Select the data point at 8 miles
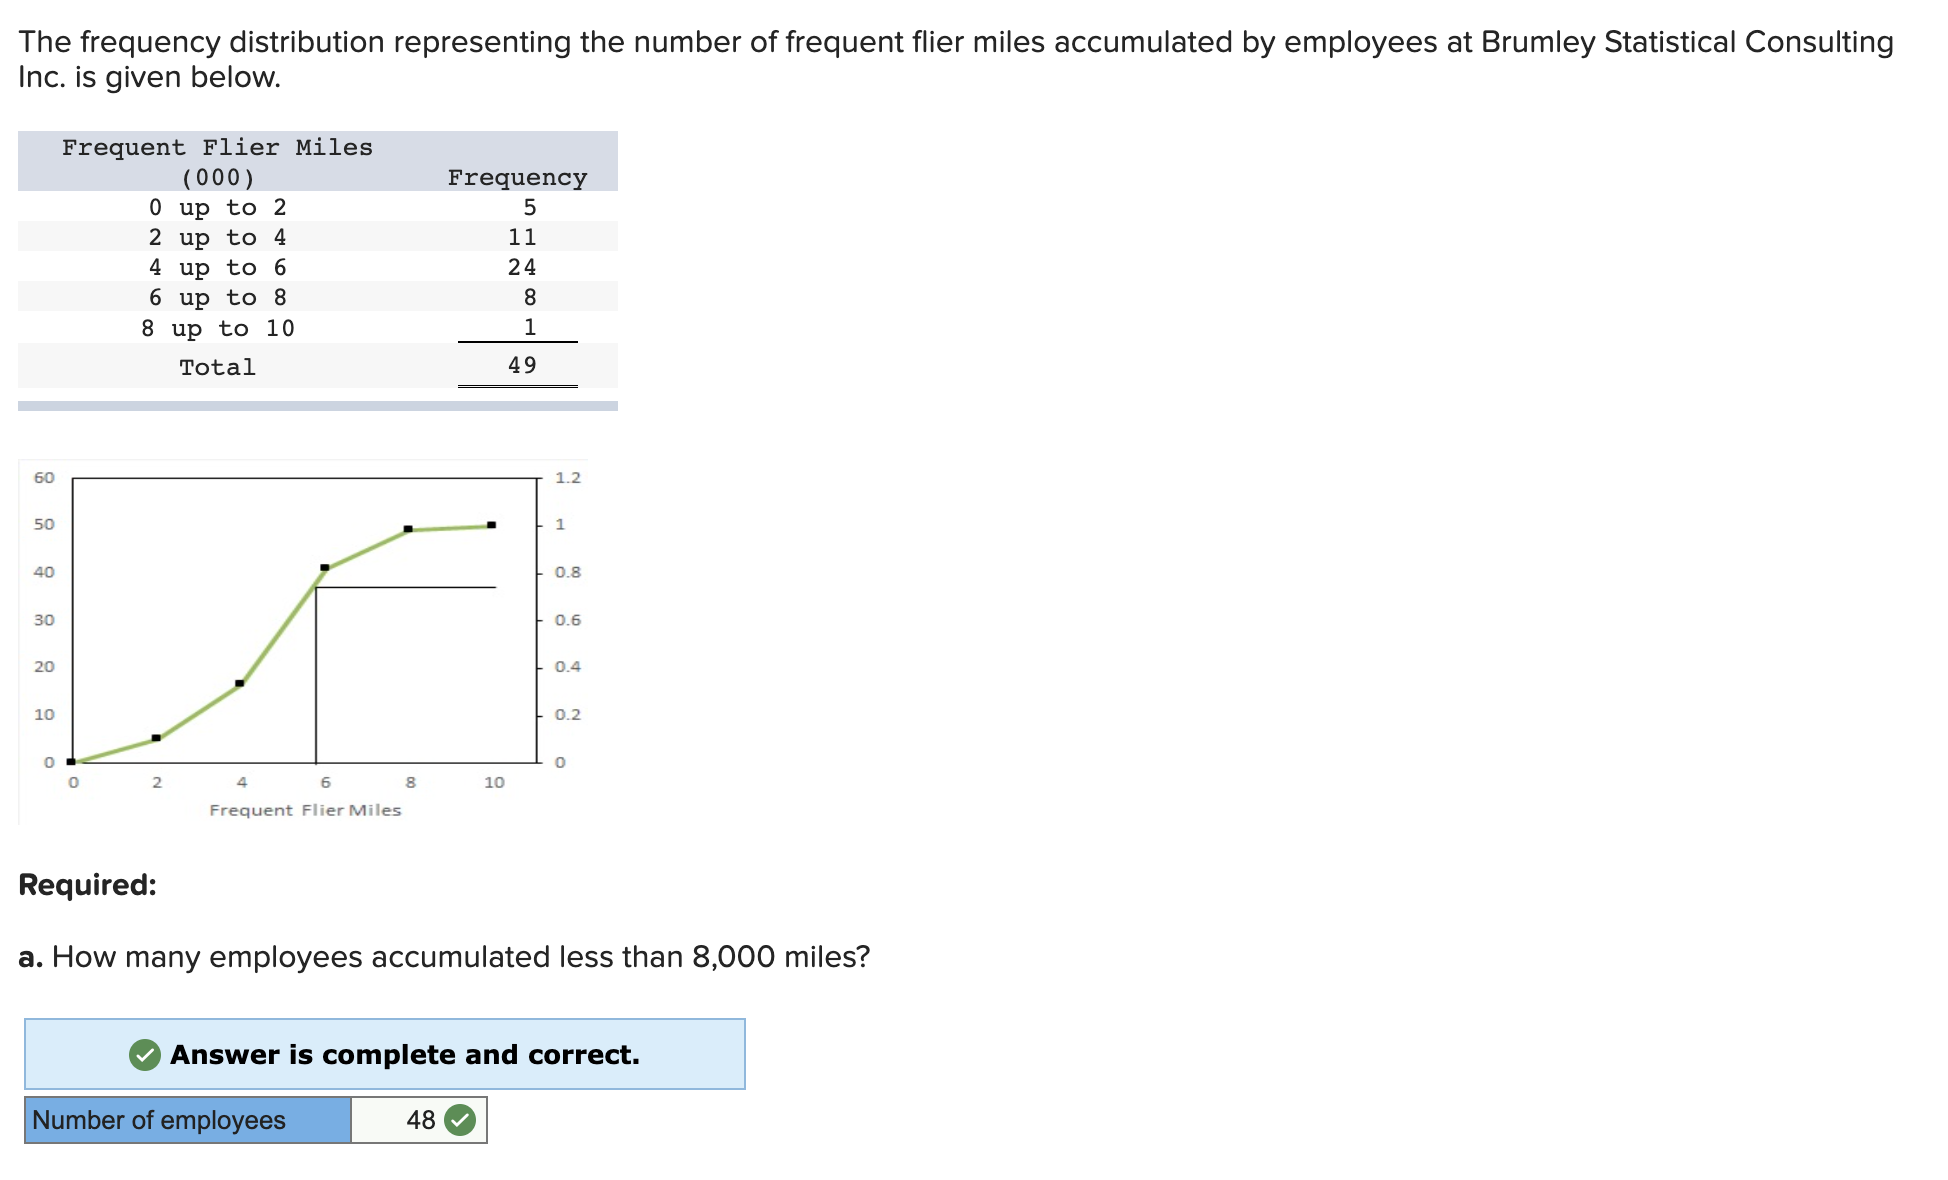This screenshot has height=1180, width=1948. (409, 527)
